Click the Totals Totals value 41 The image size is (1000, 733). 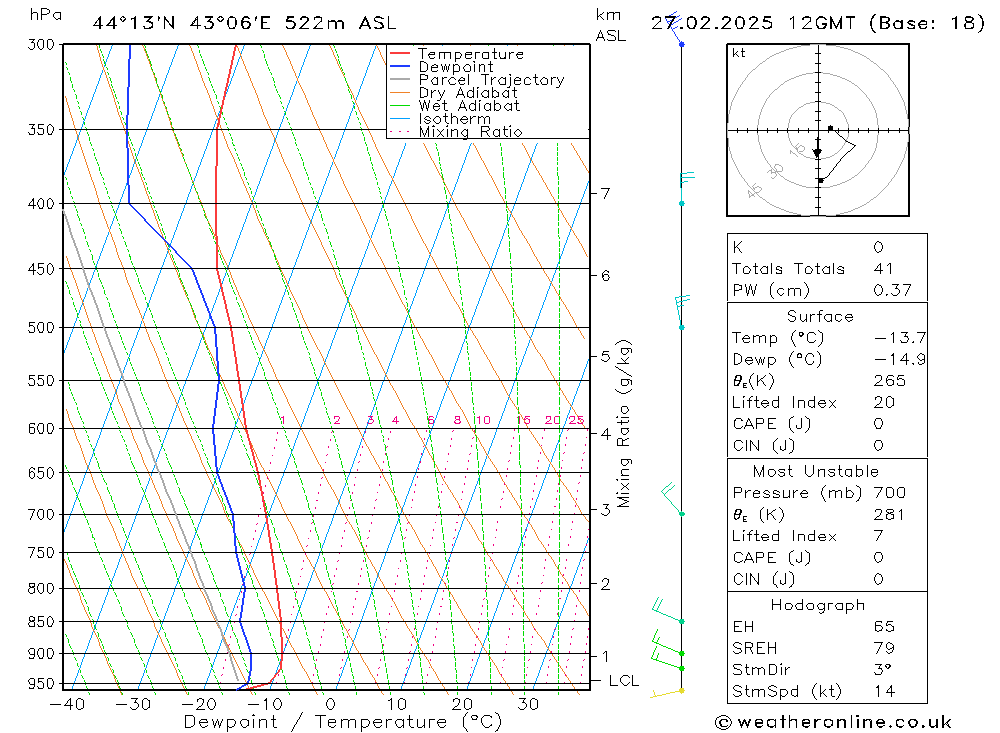point(883,269)
